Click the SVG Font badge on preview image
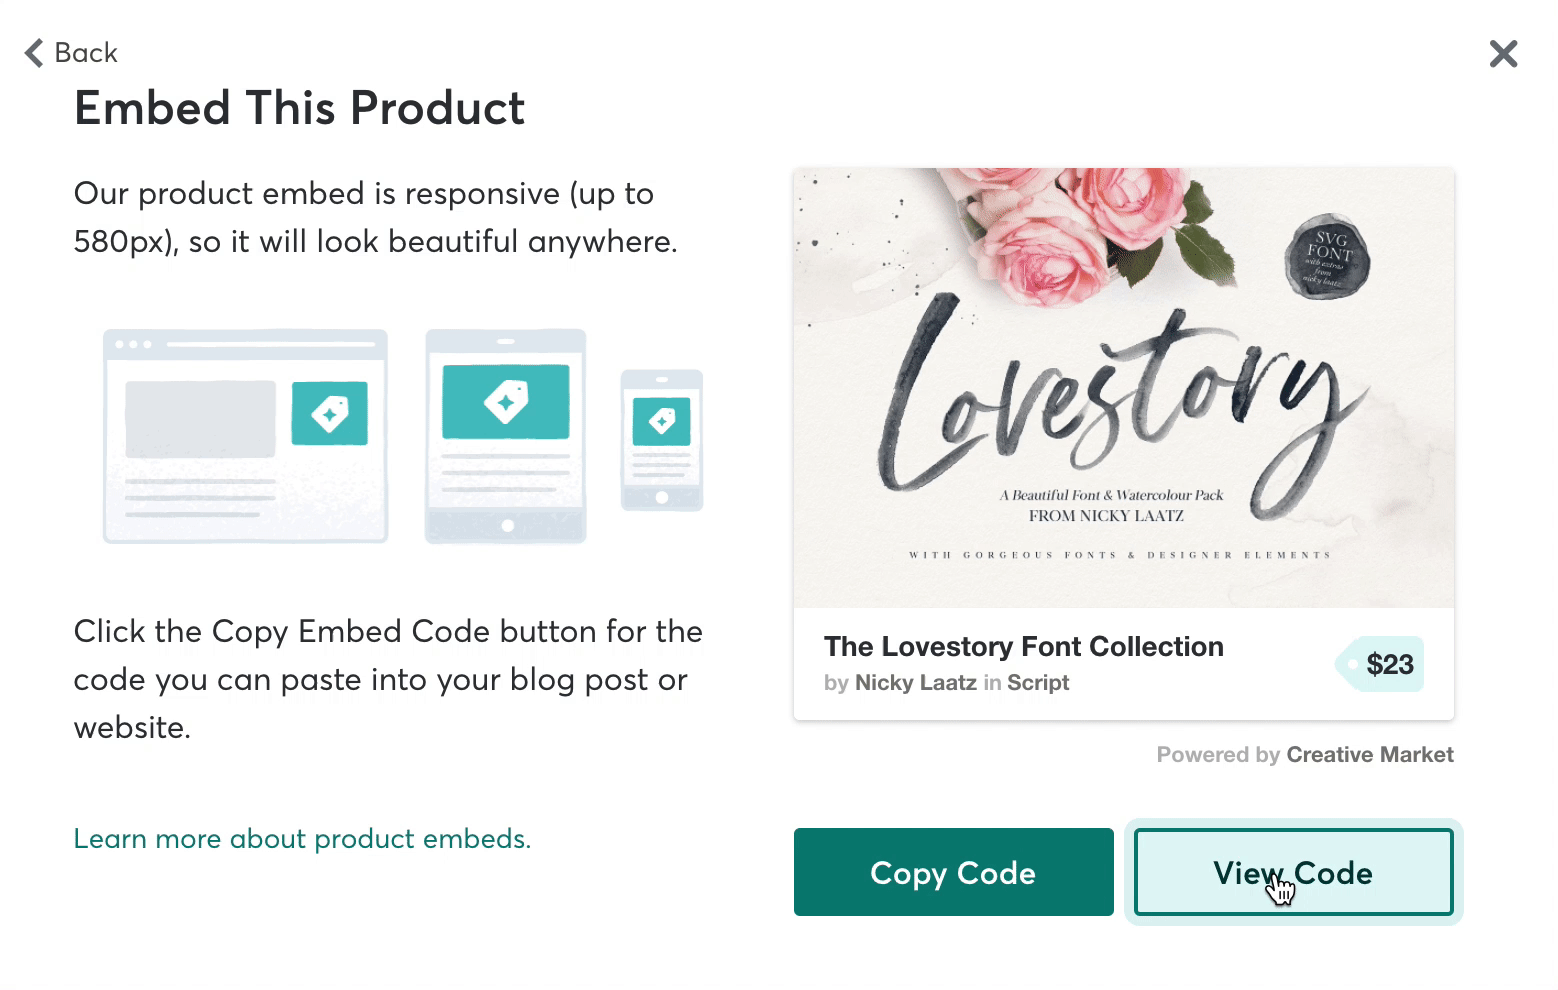The height and width of the screenshot is (990, 1558). click(x=1327, y=256)
